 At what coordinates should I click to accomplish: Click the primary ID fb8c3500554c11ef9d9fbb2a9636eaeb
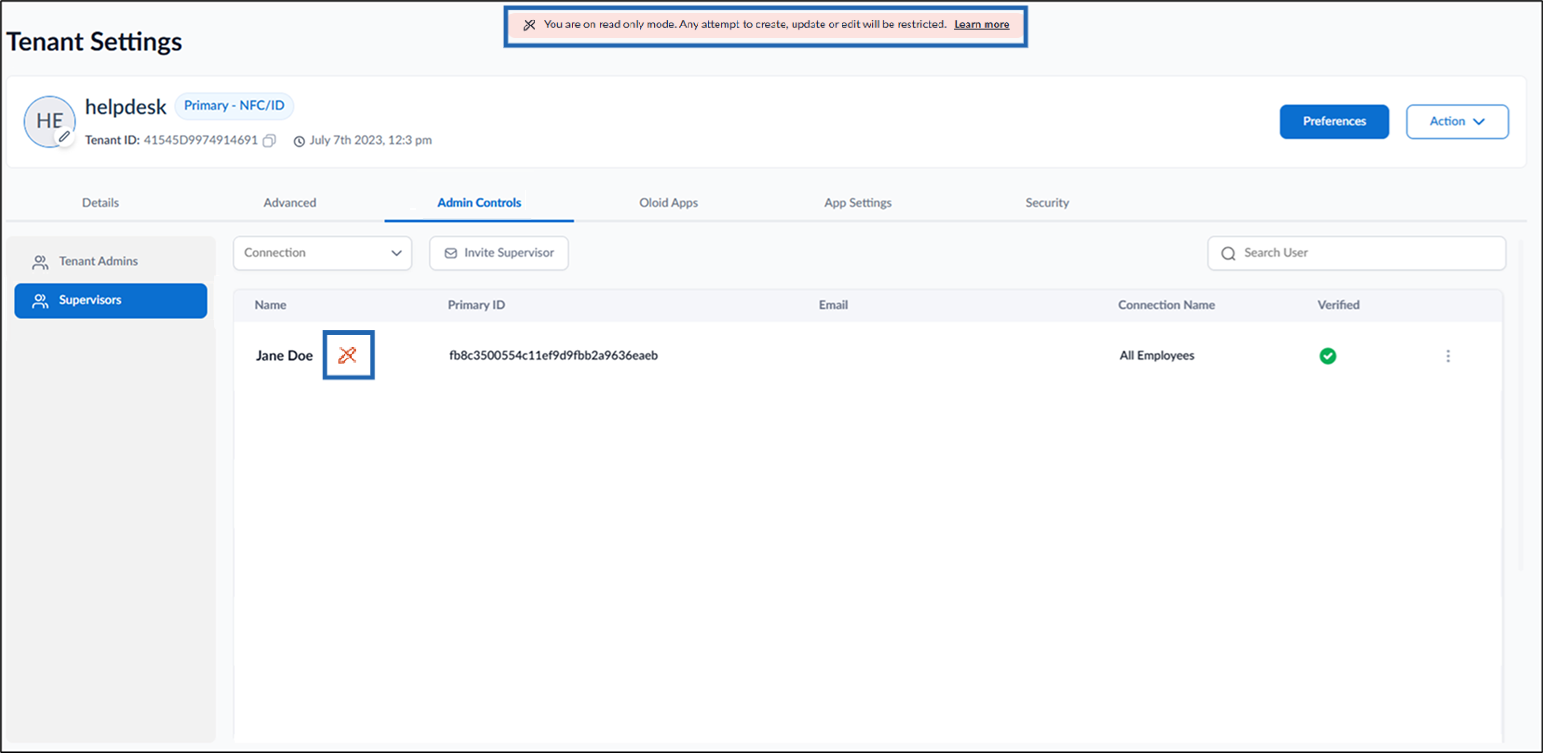coord(553,356)
